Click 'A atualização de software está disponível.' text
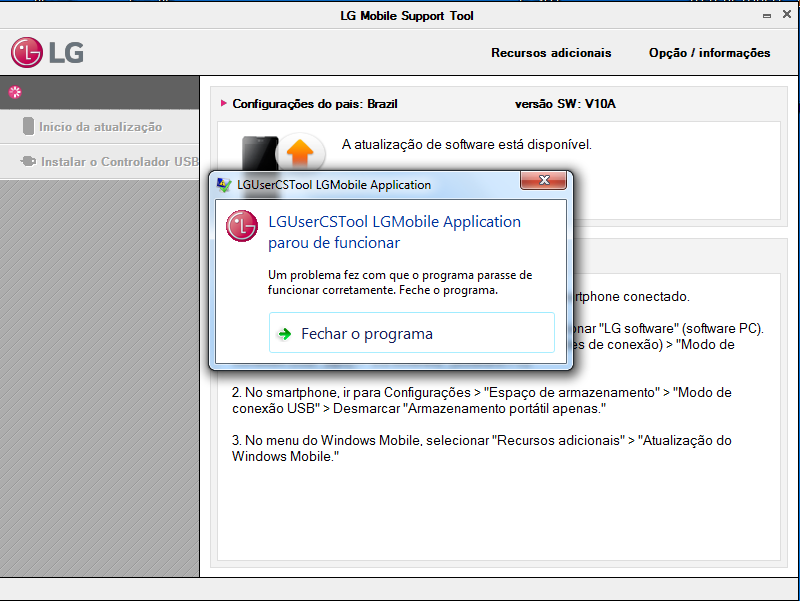This screenshot has width=800, height=601. pos(467,144)
